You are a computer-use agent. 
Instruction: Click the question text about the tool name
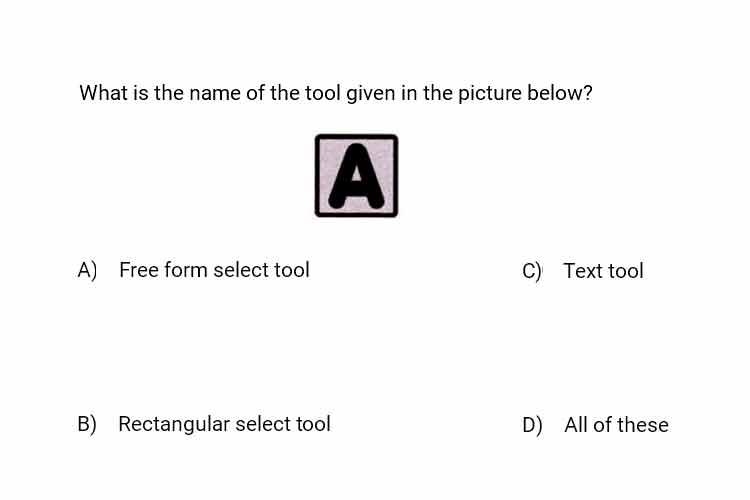pyautogui.click(x=336, y=93)
